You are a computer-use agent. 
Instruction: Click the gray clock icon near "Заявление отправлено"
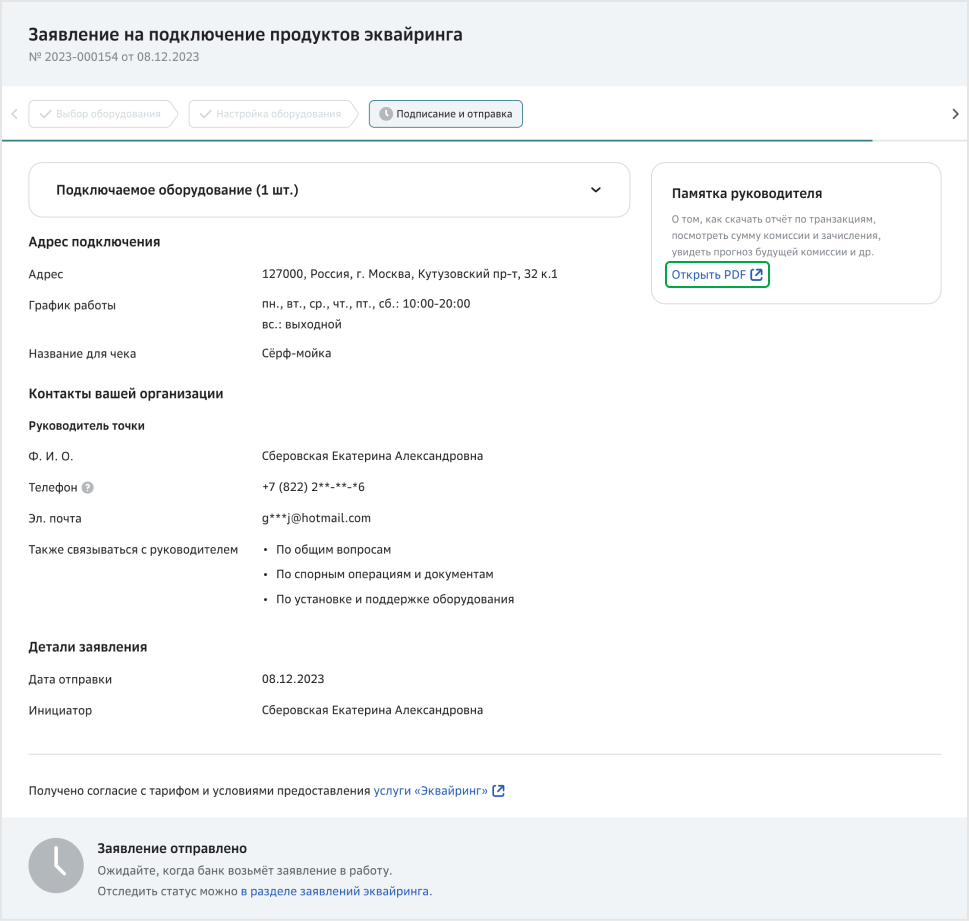click(x=56, y=865)
